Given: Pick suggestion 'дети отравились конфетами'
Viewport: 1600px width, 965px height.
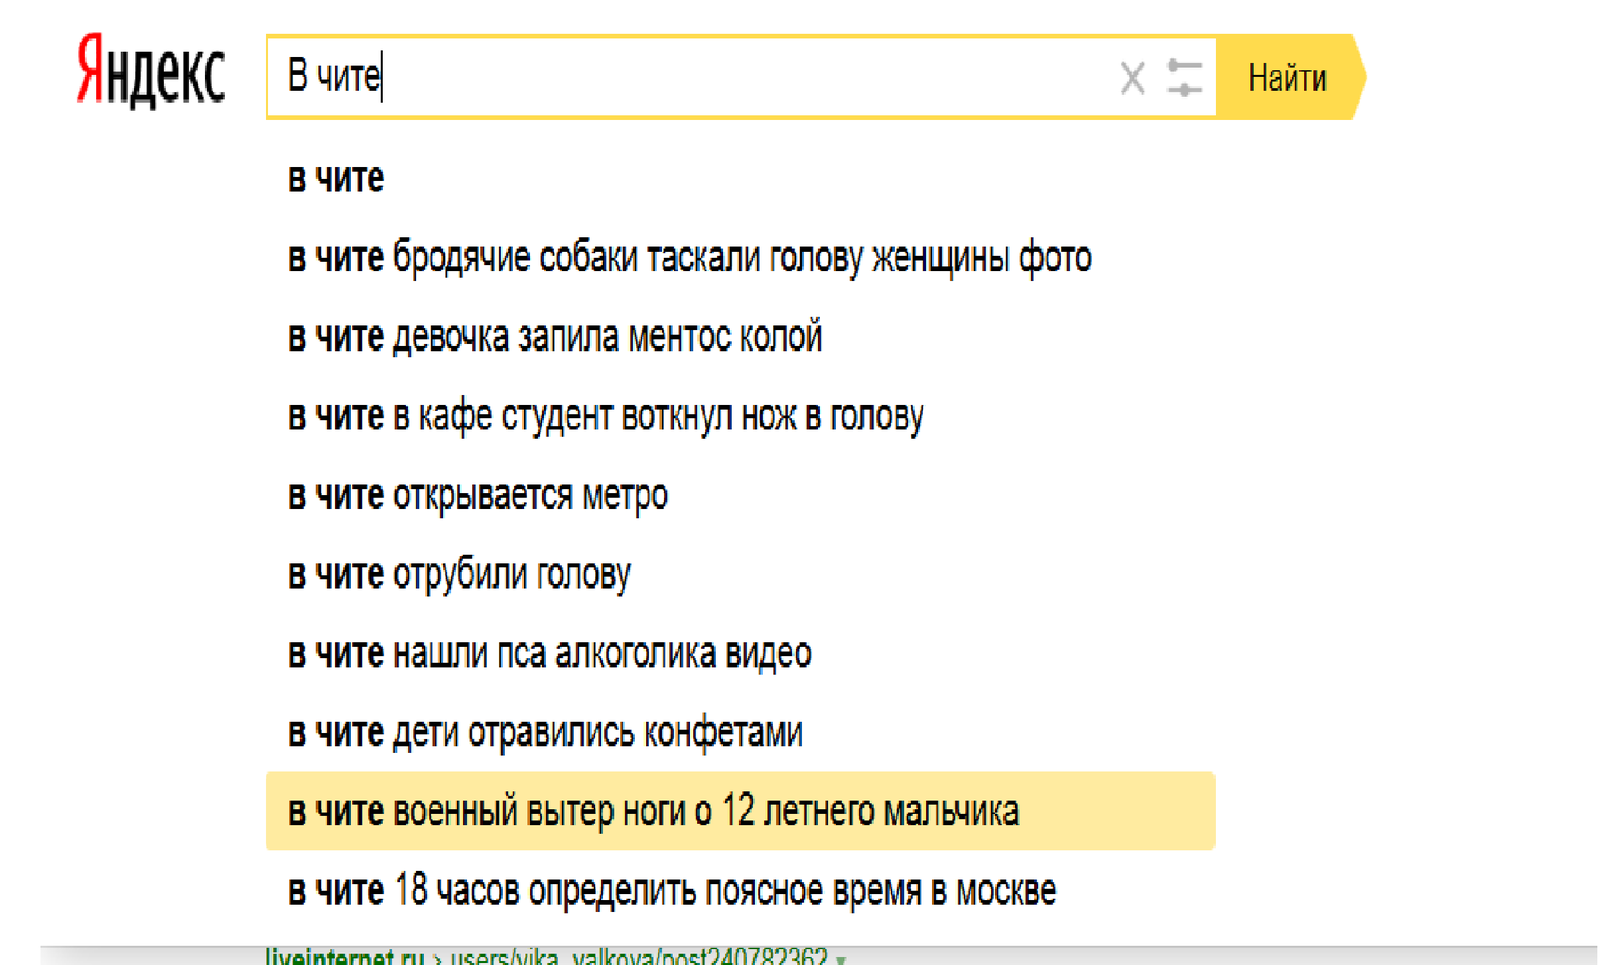Looking at the screenshot, I should pos(545,732).
